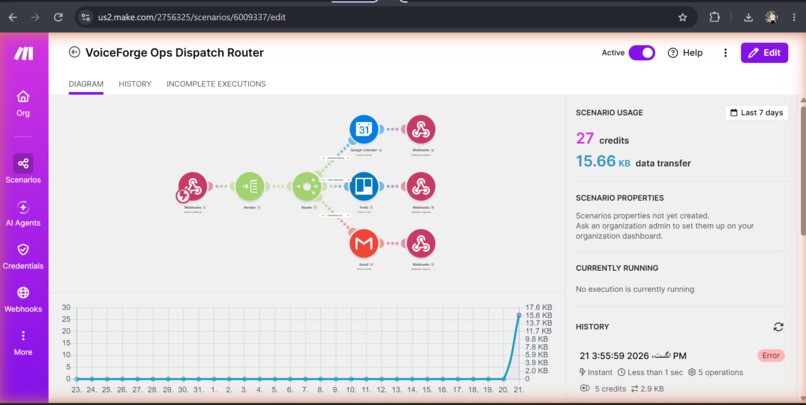Viewport: 806px width, 405px height.
Task: Bookmark this page with star icon
Action: pos(683,17)
